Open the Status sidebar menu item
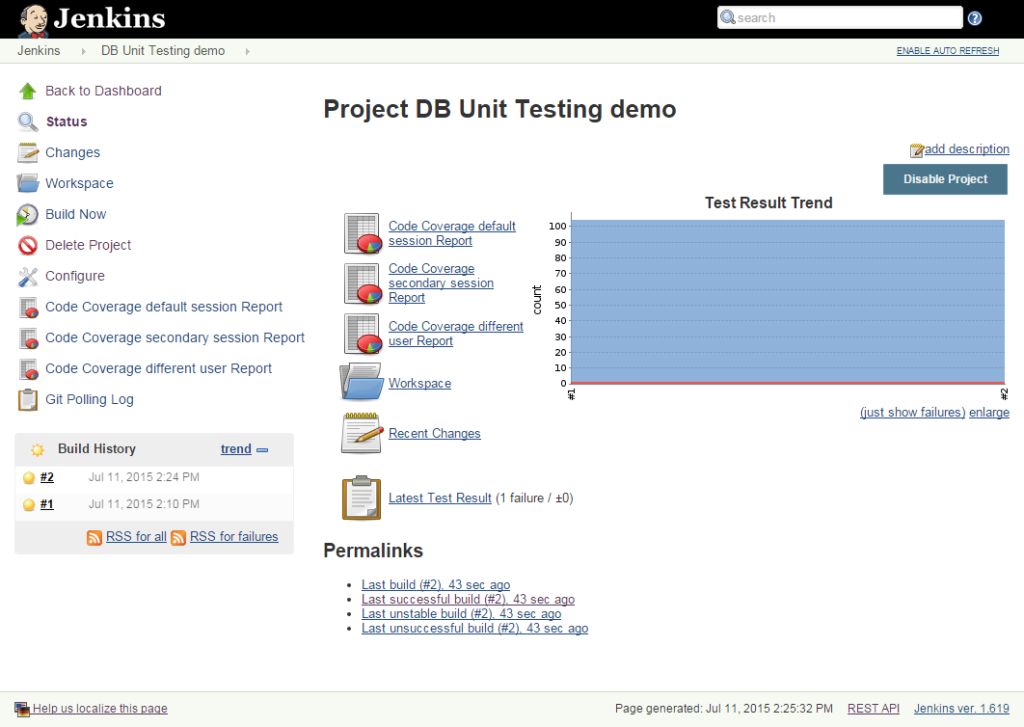 pyautogui.click(x=67, y=121)
